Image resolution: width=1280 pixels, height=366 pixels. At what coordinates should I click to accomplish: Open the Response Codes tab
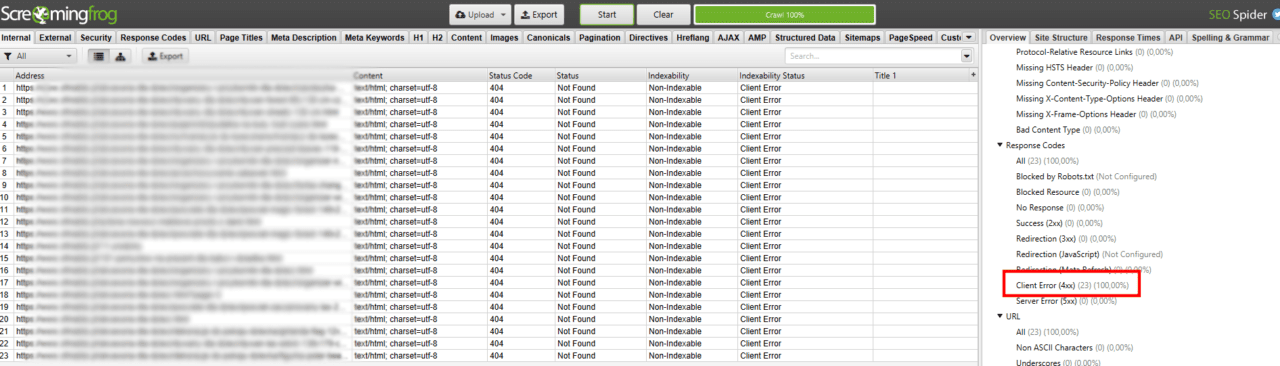pyautogui.click(x=153, y=37)
